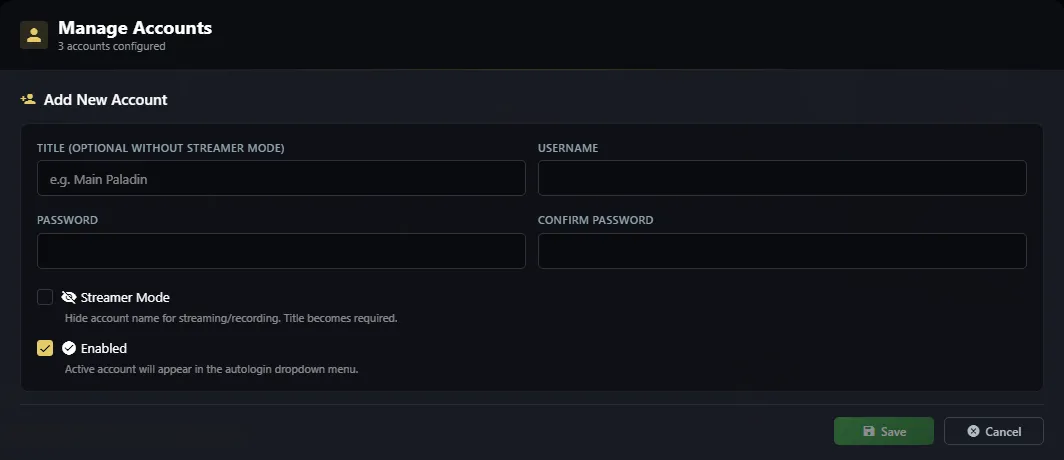Click the checkmark circle Enabled icon
Viewport: 1064px width, 460px height.
69,348
